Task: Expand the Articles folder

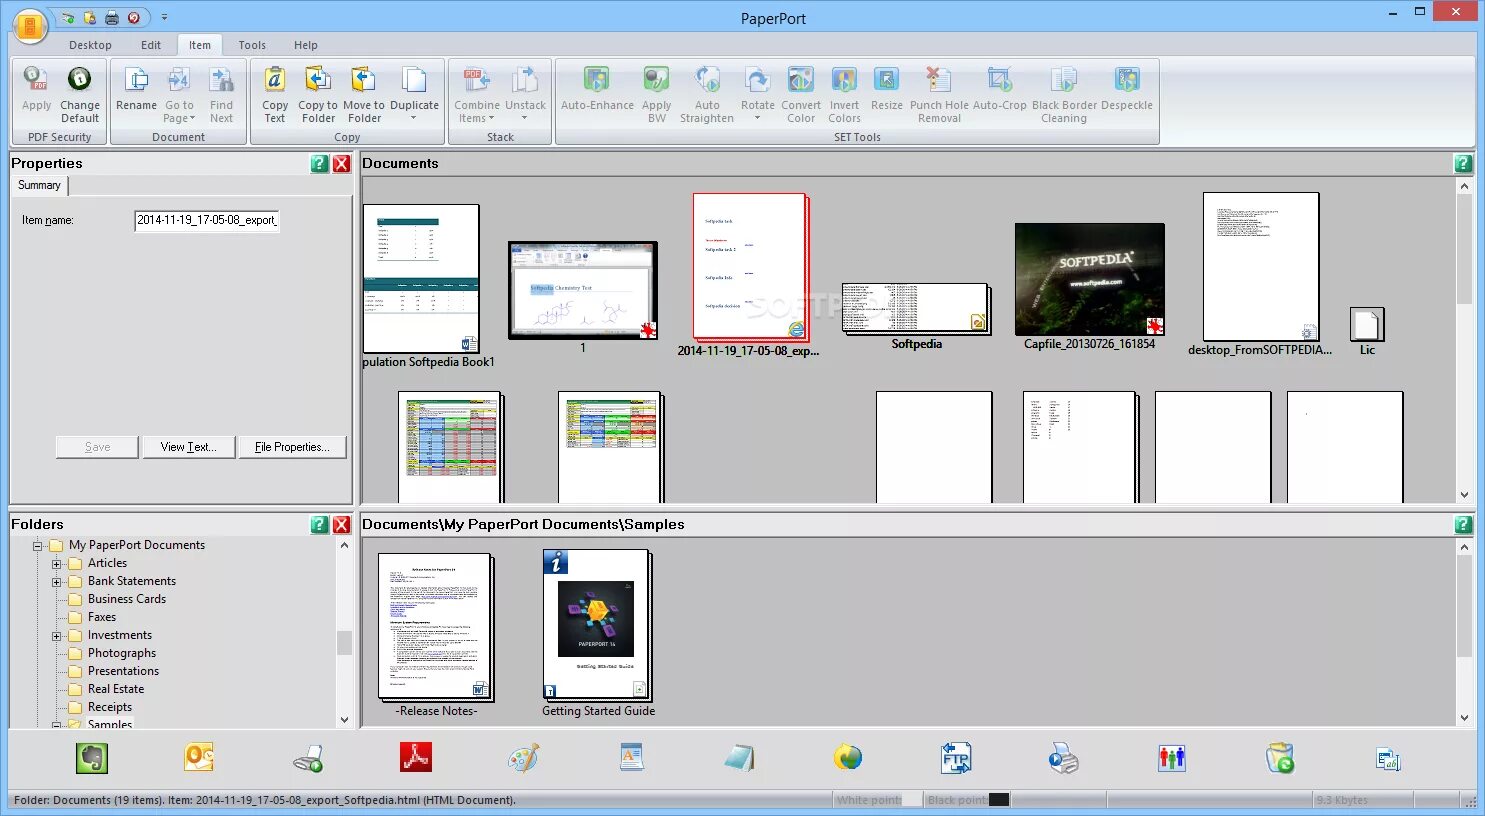Action: pyautogui.click(x=57, y=564)
